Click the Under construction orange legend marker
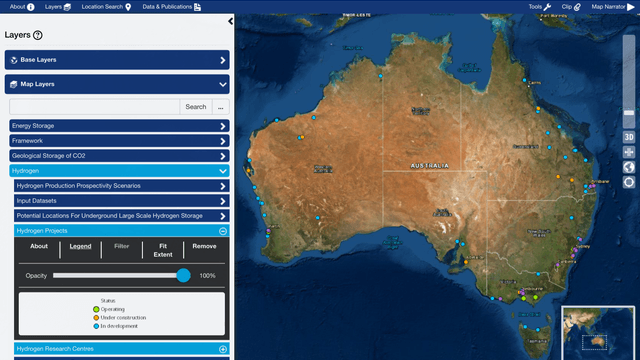 [96, 318]
